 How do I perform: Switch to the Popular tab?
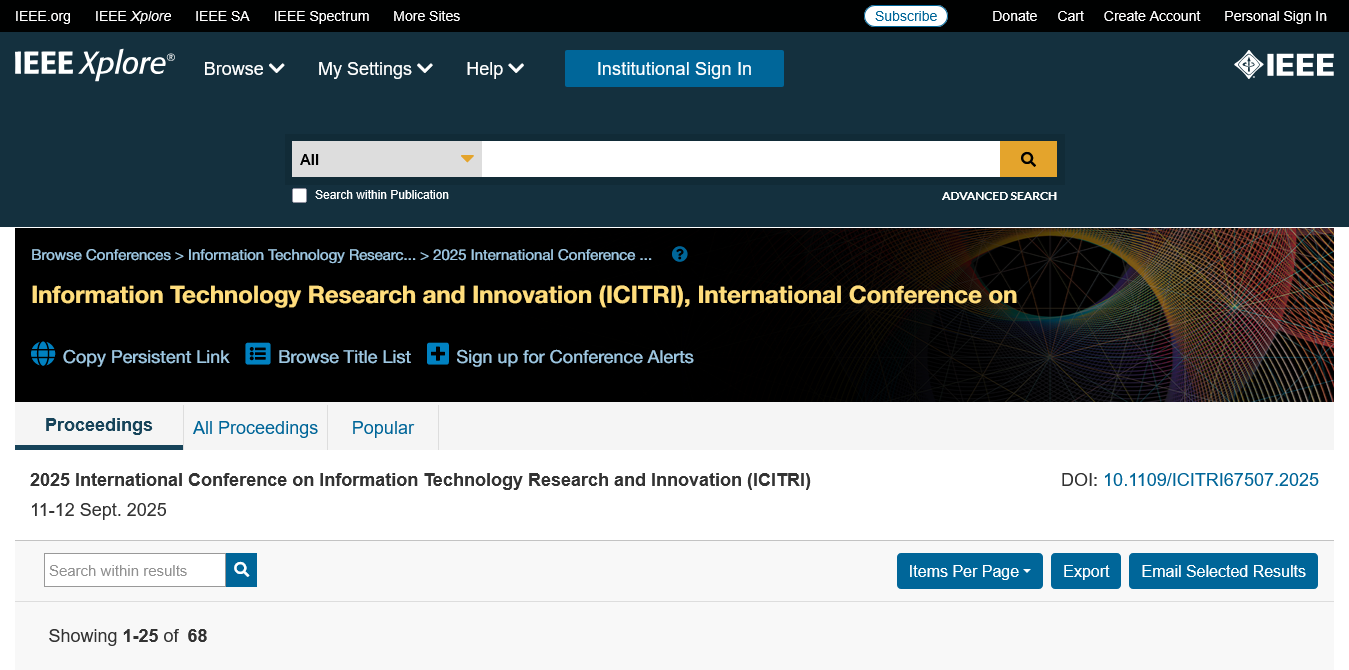(x=382, y=428)
